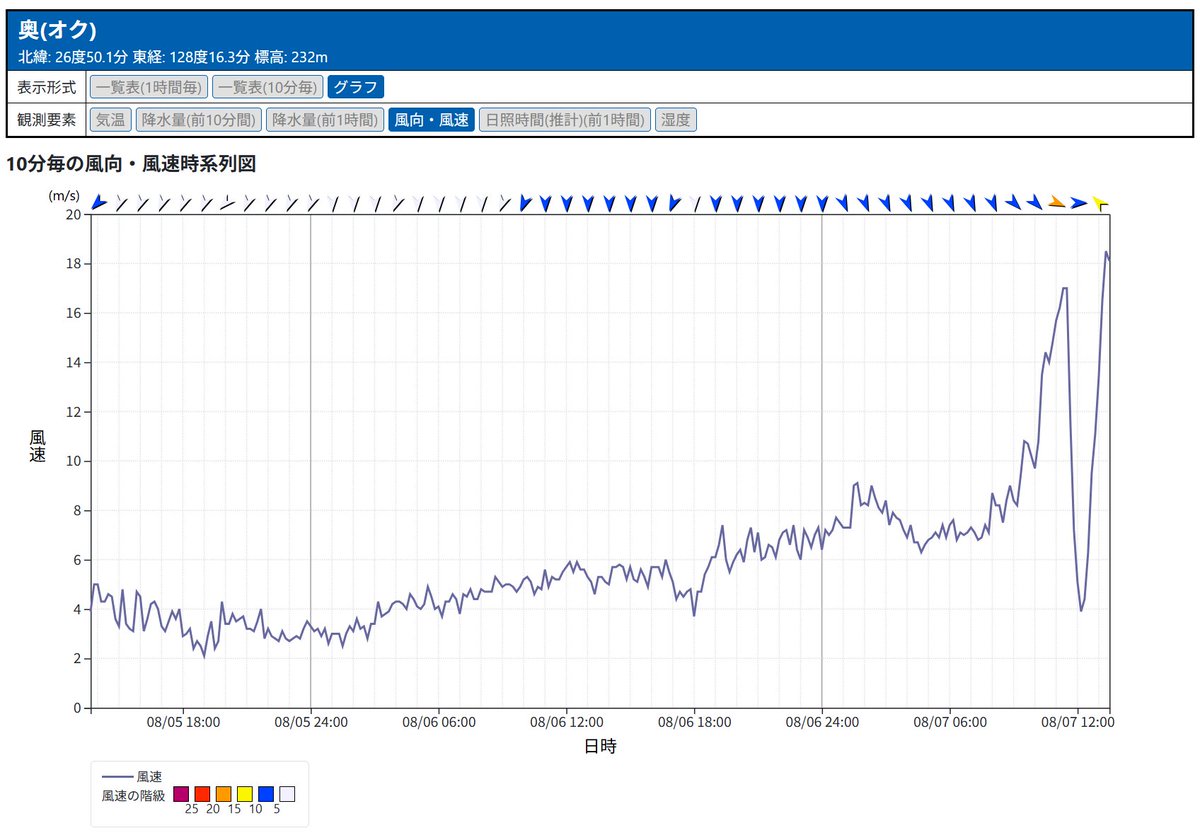Click the 08/07 12:00 axis label

point(1078,721)
